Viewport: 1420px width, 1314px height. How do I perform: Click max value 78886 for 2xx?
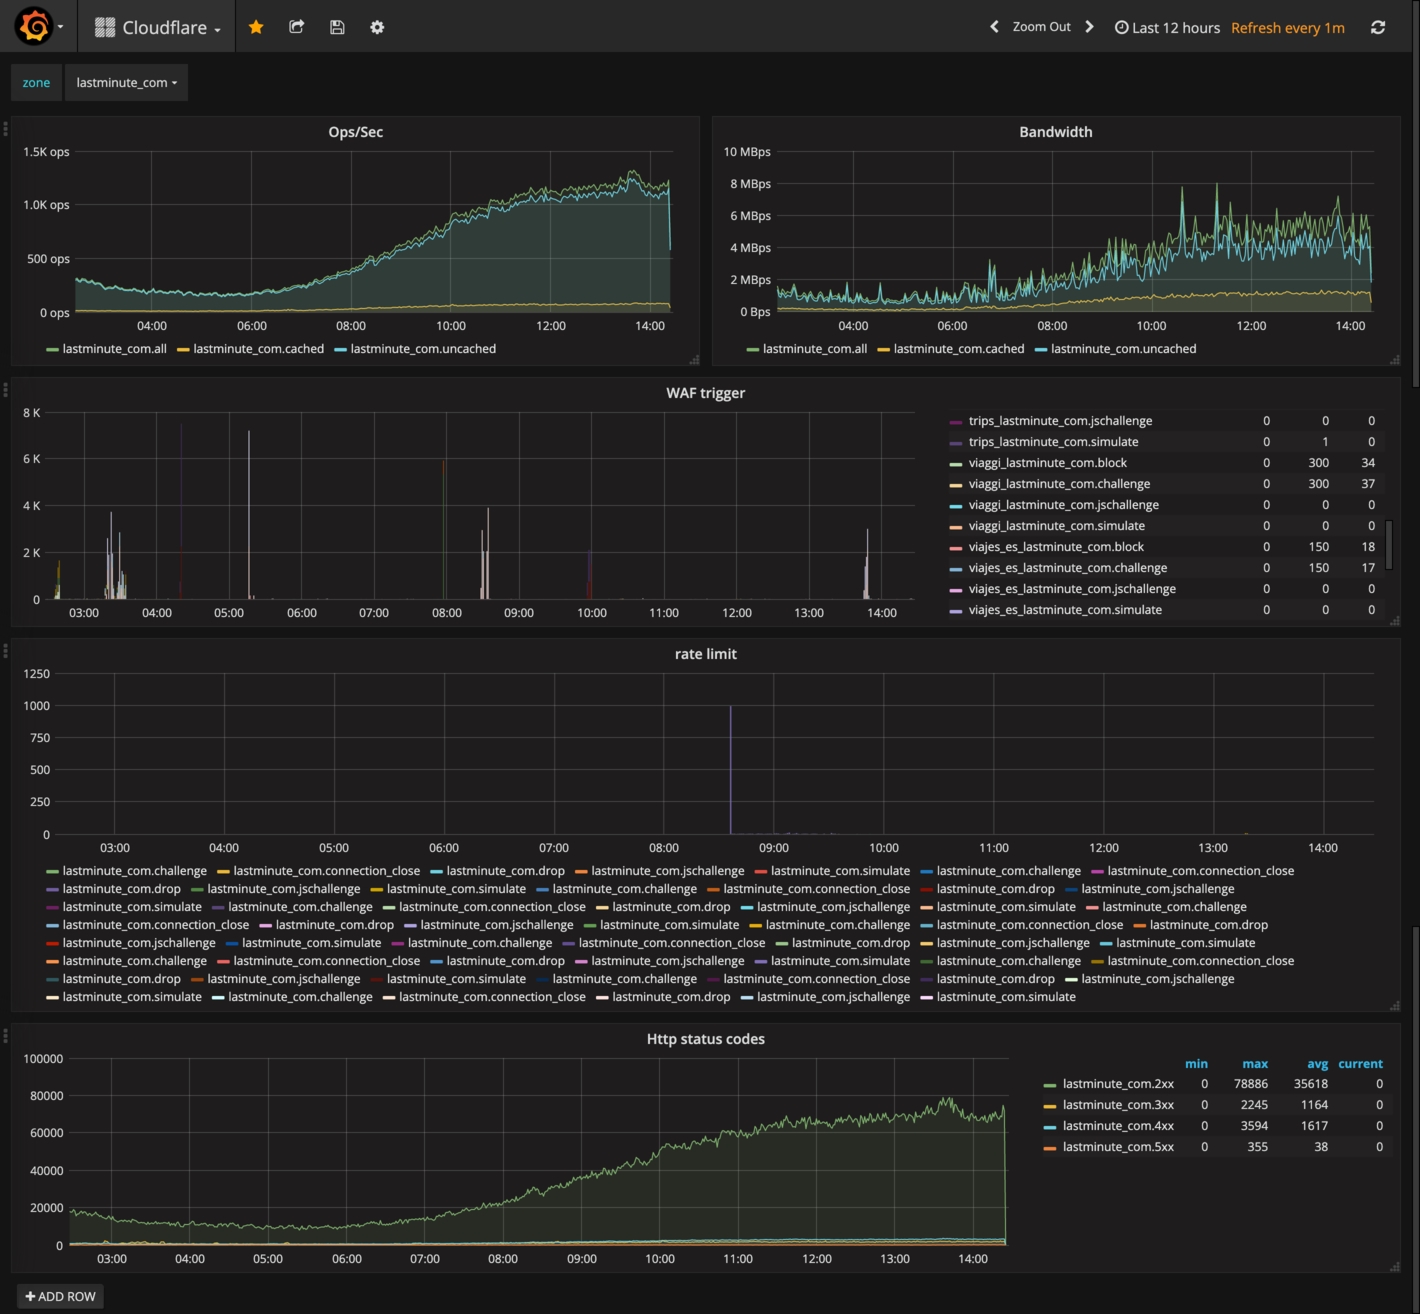coord(1250,1084)
